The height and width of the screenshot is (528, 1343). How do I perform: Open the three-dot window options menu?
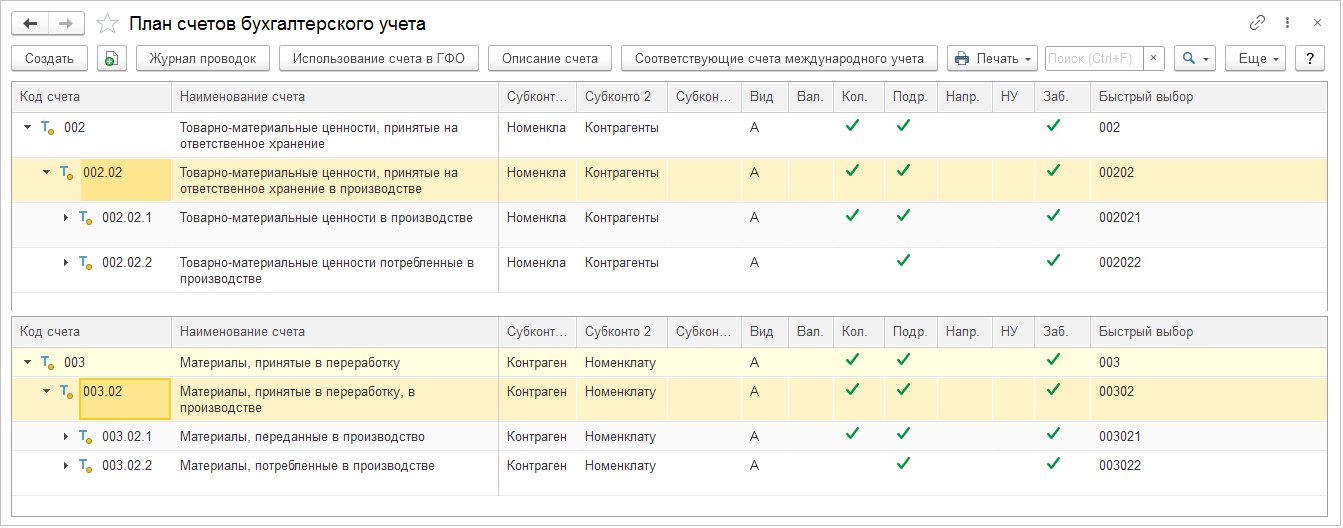tap(1286, 23)
